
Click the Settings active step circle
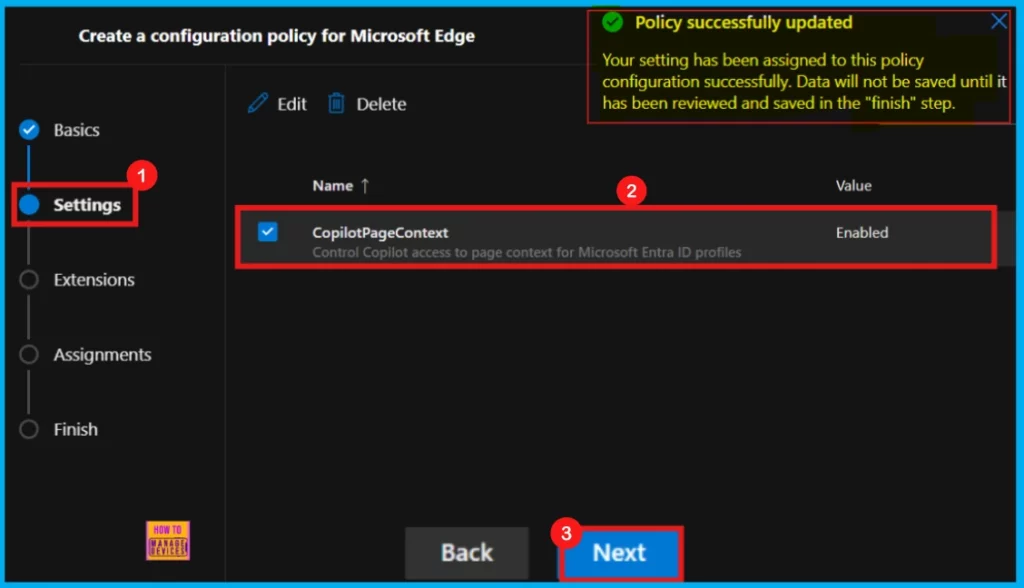point(29,204)
